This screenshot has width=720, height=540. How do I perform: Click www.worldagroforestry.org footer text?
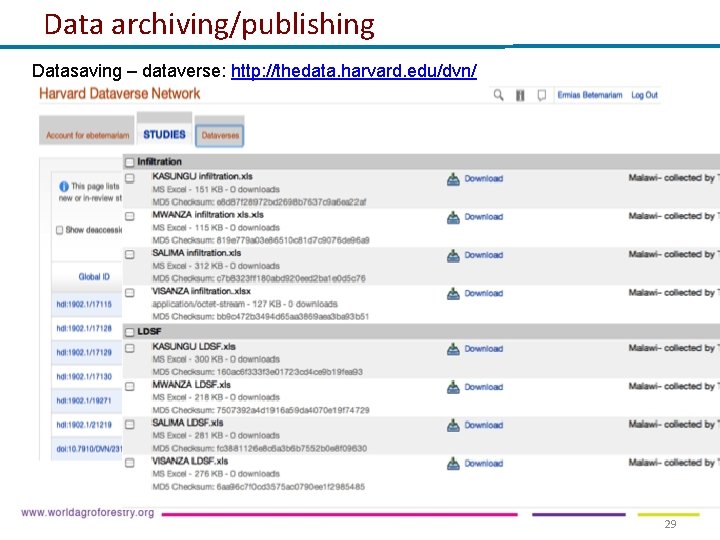(88, 513)
